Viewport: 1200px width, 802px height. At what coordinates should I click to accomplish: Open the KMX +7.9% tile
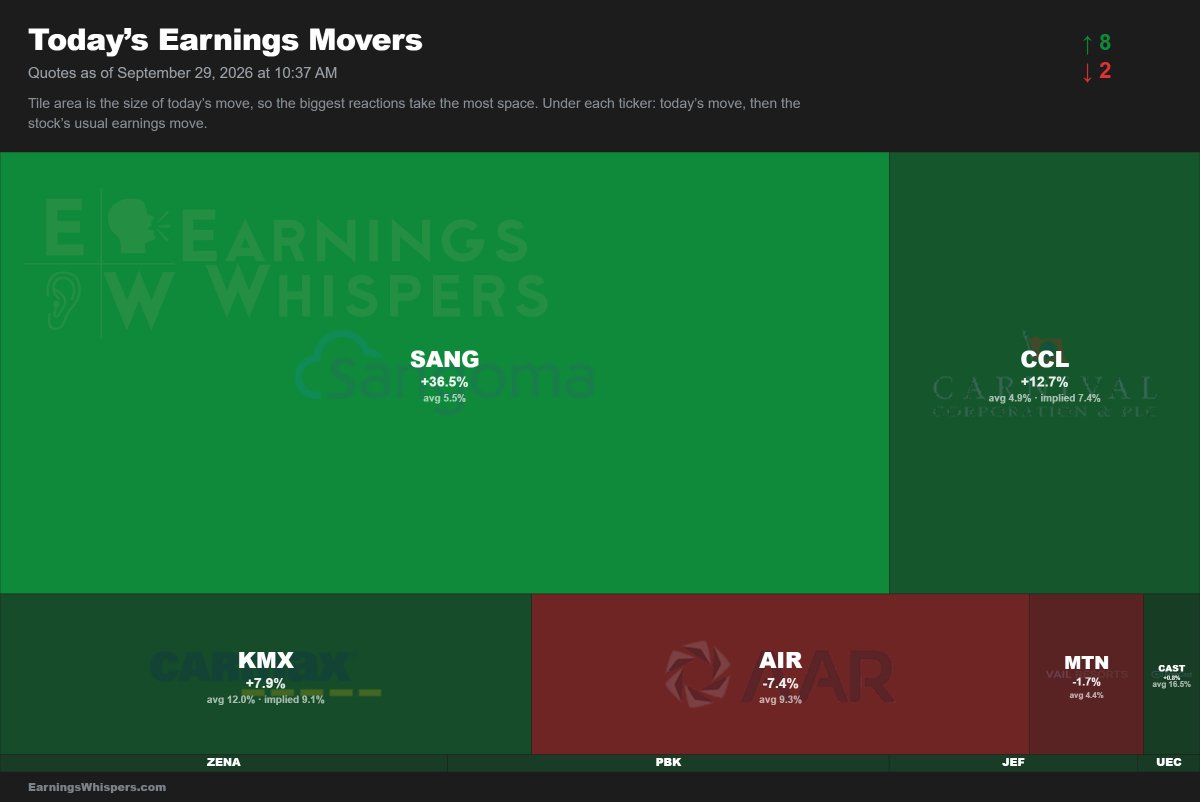pyautogui.click(x=265, y=674)
